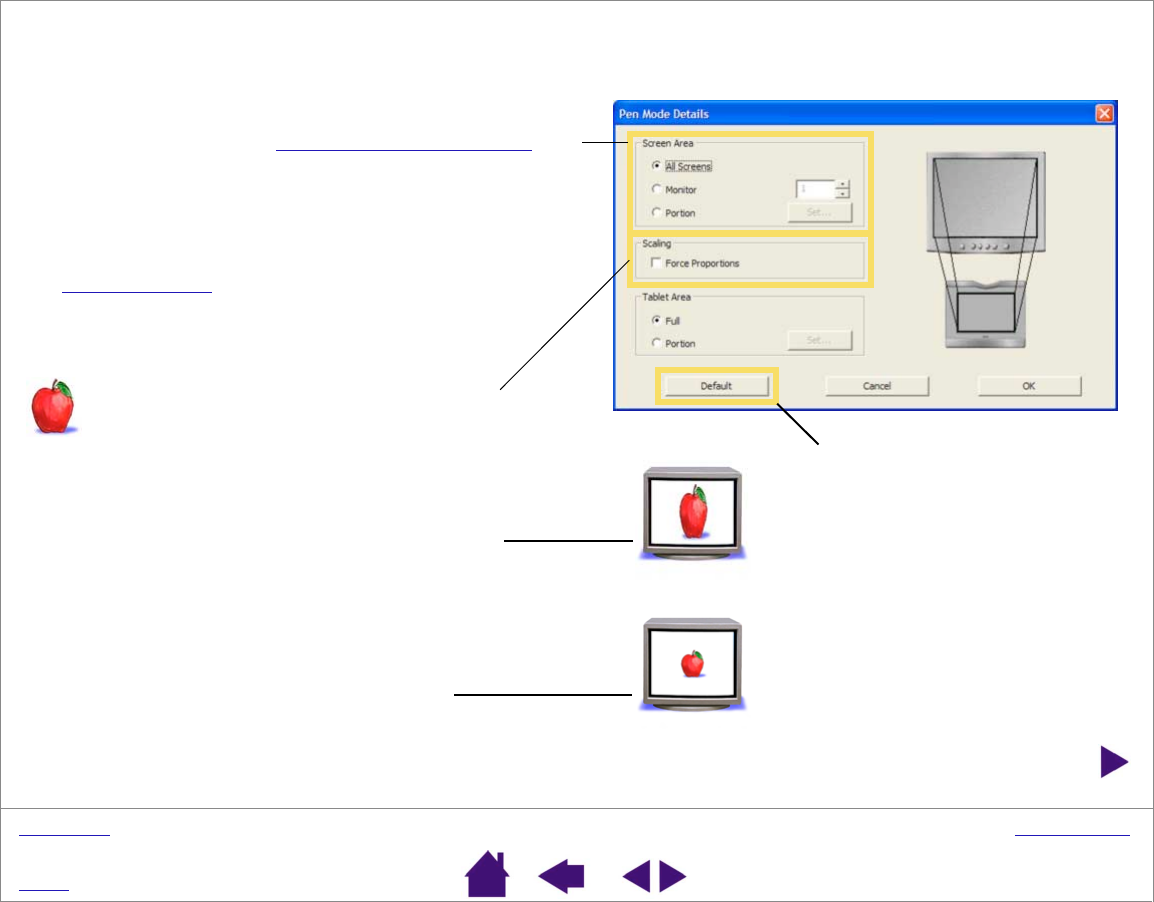The image size is (1154, 902).
Task: Click the red apple illustration
Action: click(53, 406)
